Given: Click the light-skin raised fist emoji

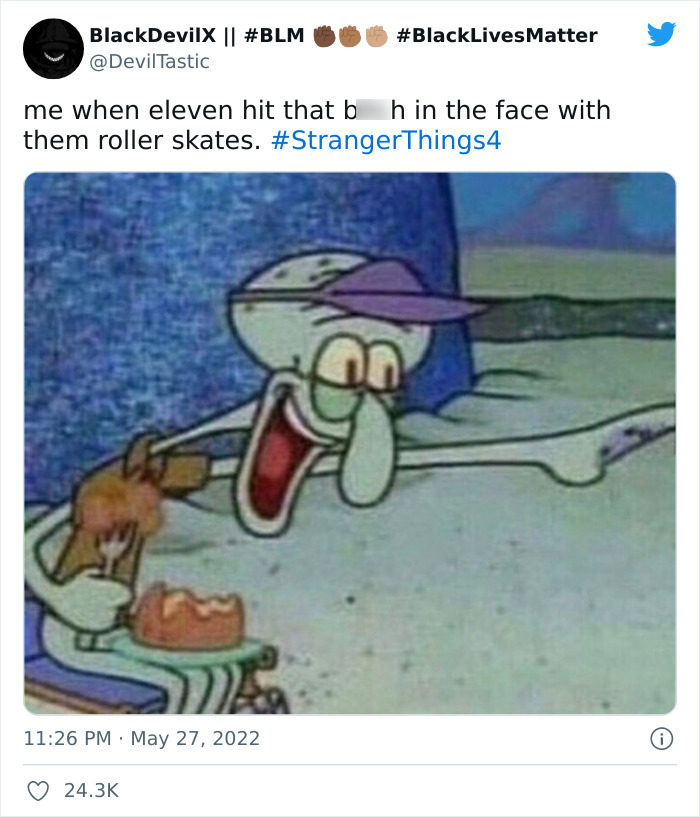Looking at the screenshot, I should [376, 36].
